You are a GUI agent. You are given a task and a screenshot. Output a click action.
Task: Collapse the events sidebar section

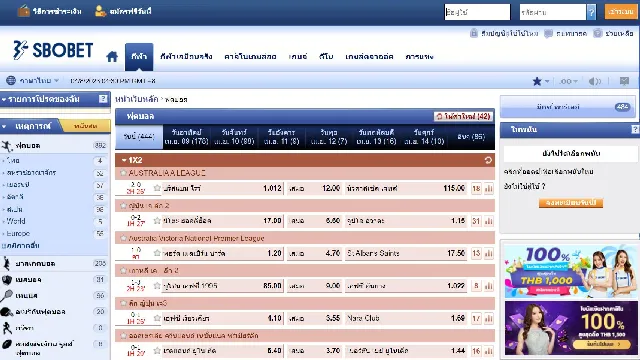click(x=4, y=127)
